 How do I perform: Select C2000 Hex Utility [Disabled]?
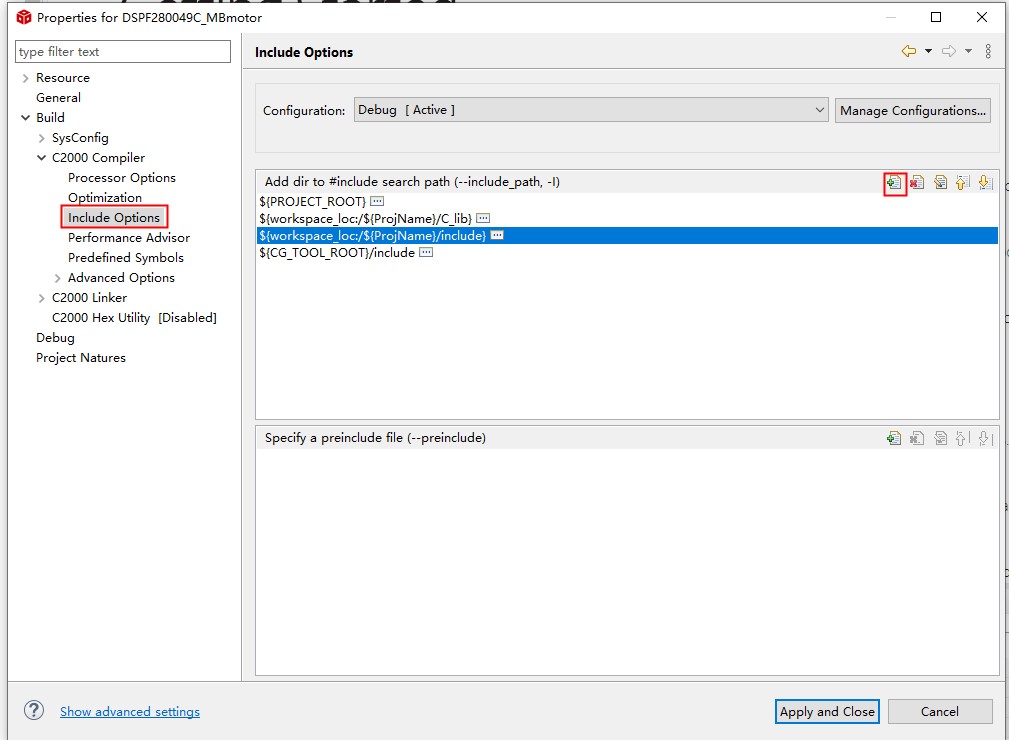134,318
